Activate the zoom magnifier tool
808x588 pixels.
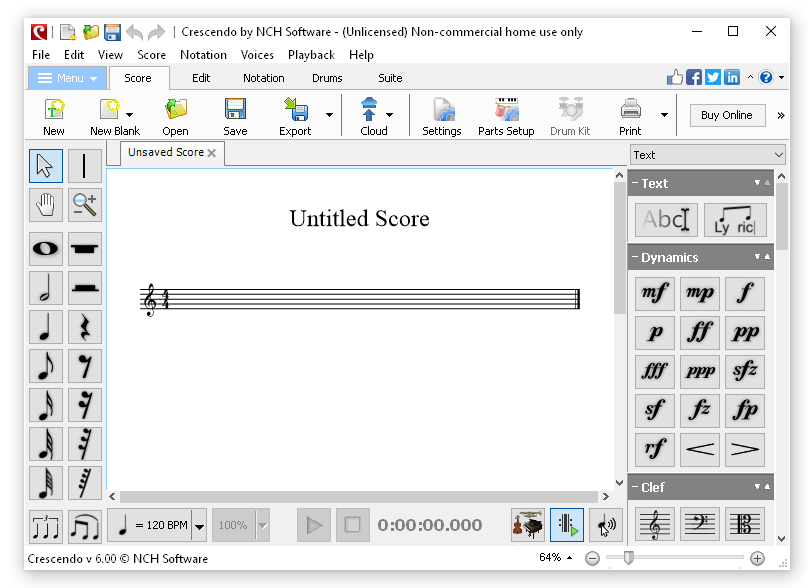[x=85, y=205]
